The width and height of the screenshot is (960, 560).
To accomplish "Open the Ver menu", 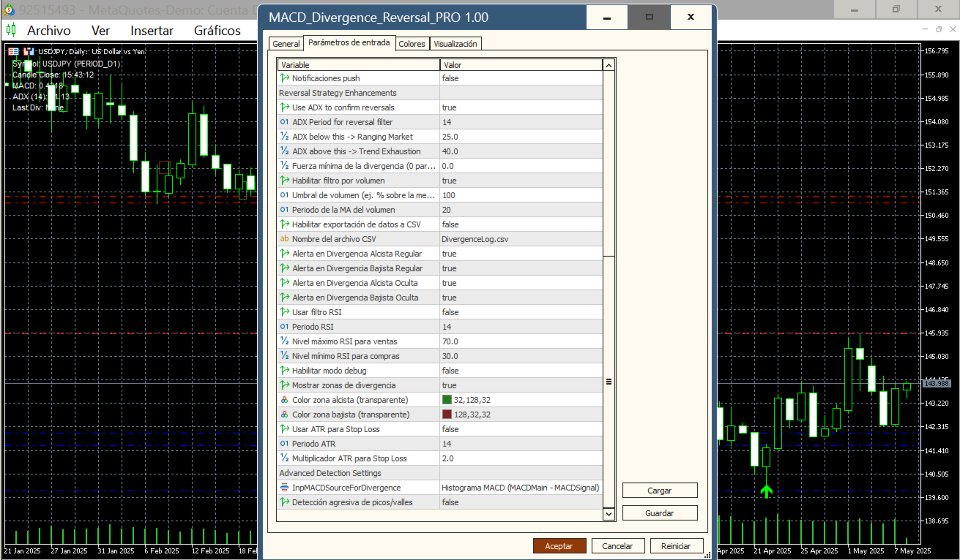I will pos(100,30).
